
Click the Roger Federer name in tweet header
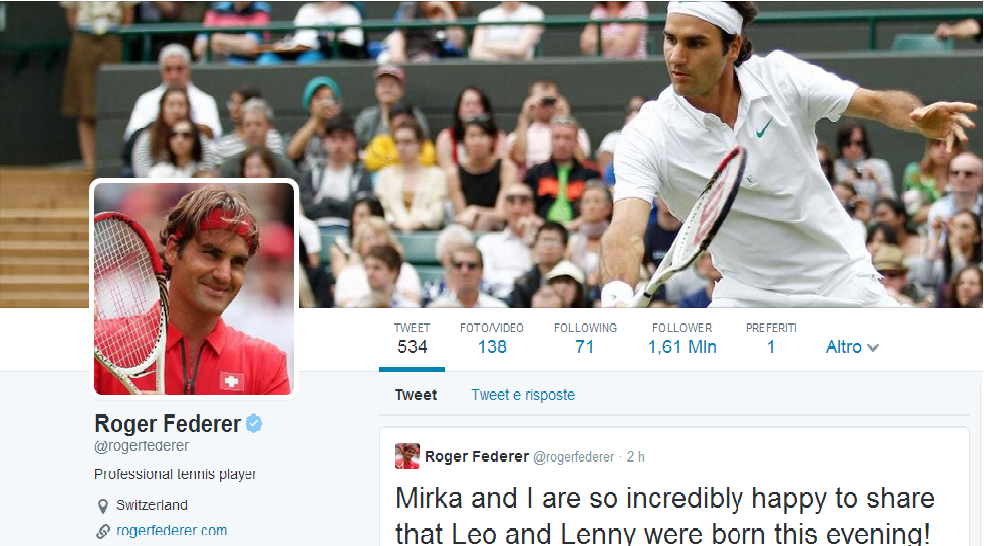[476, 457]
